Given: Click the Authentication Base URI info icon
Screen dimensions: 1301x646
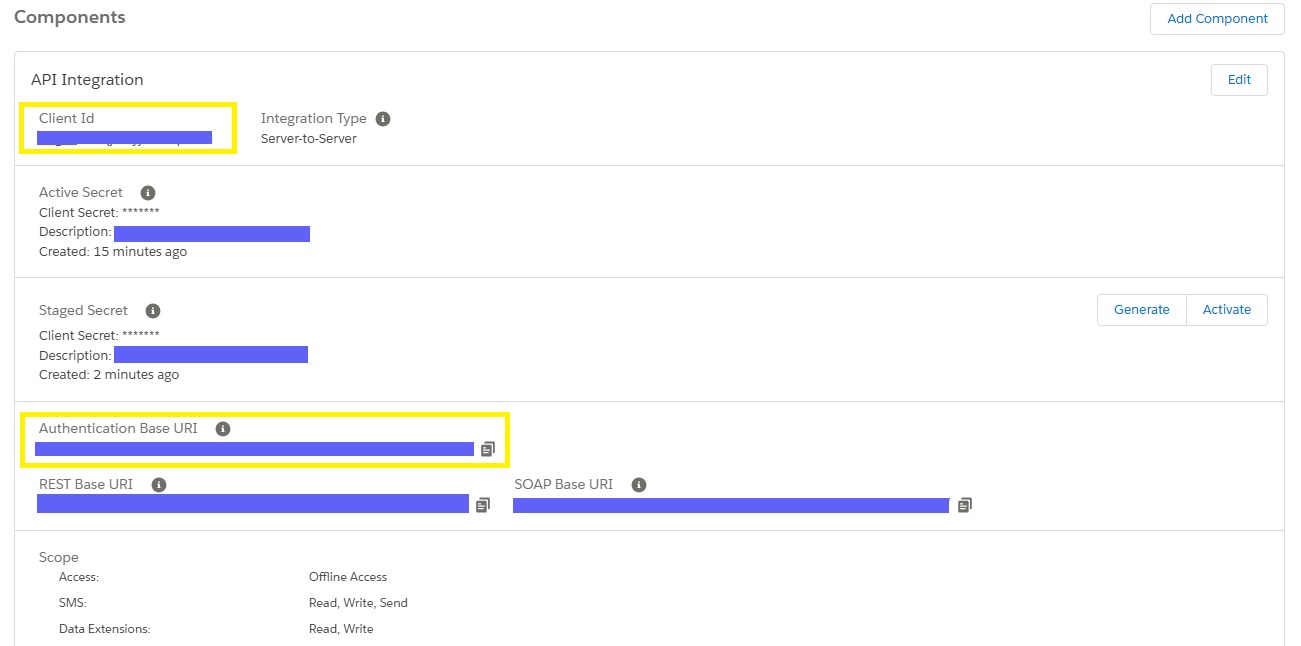Looking at the screenshot, I should [x=223, y=429].
